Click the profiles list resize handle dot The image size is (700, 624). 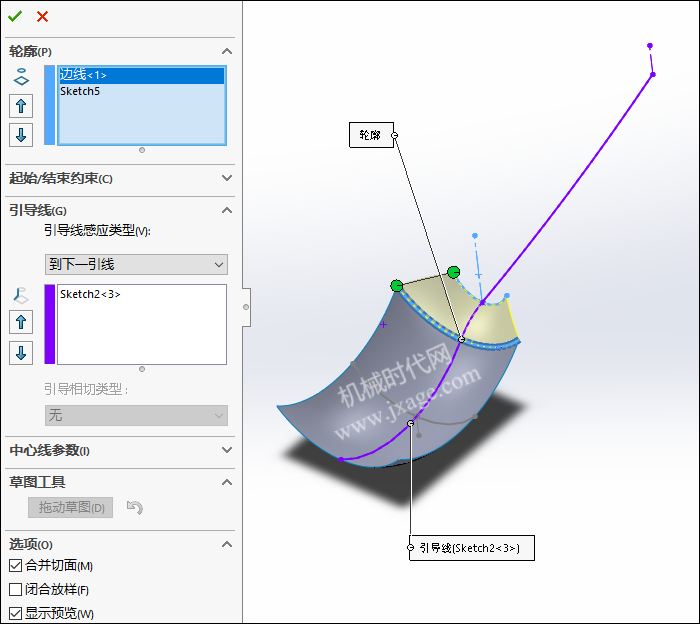pos(142,150)
